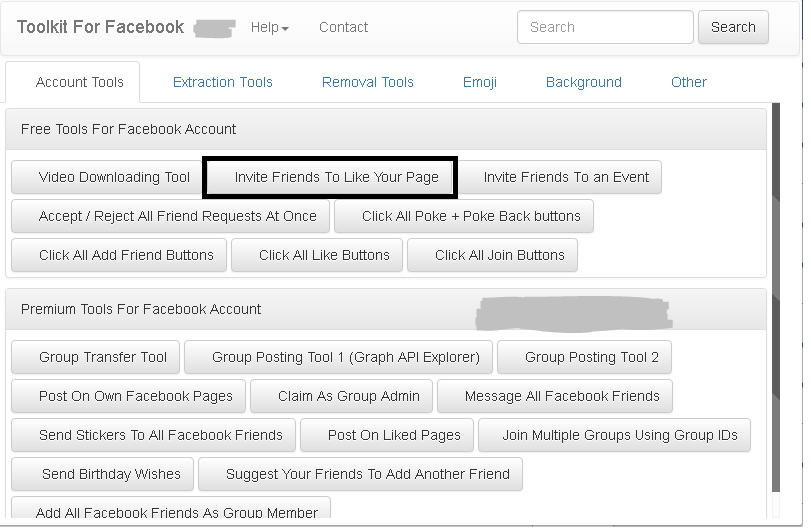Open the Other tab

[688, 82]
